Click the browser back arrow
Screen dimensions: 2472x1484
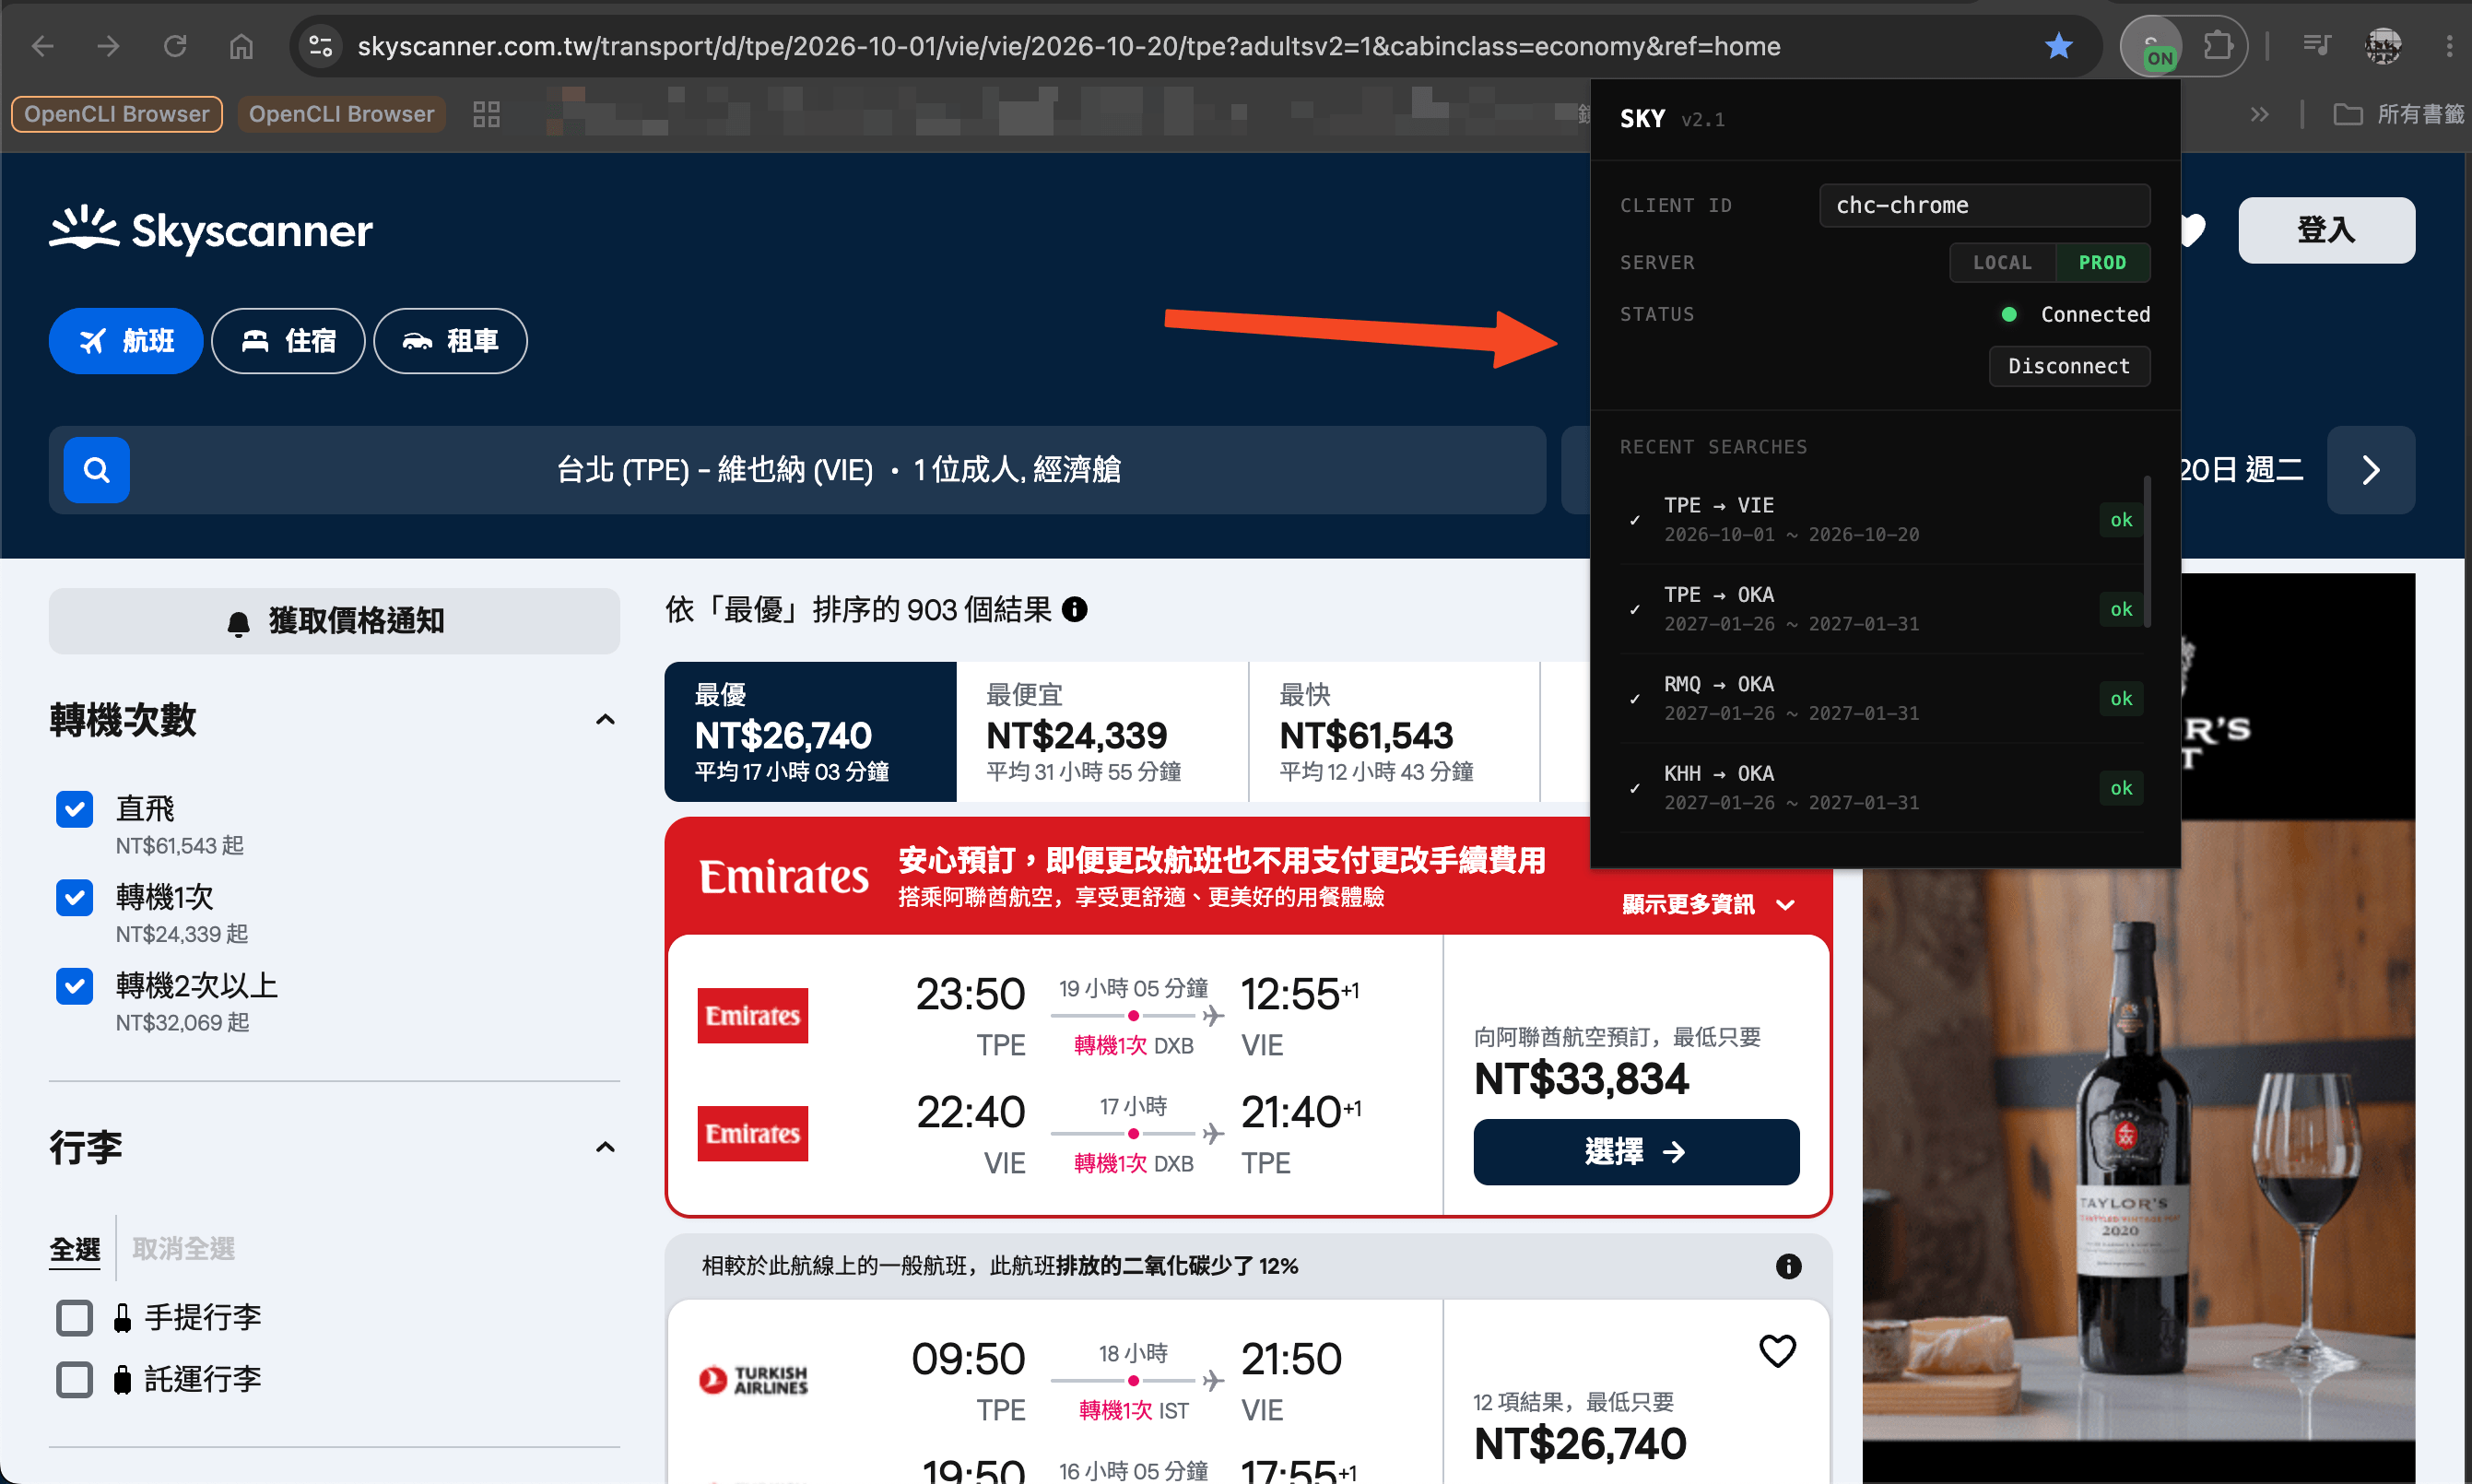click(43, 46)
